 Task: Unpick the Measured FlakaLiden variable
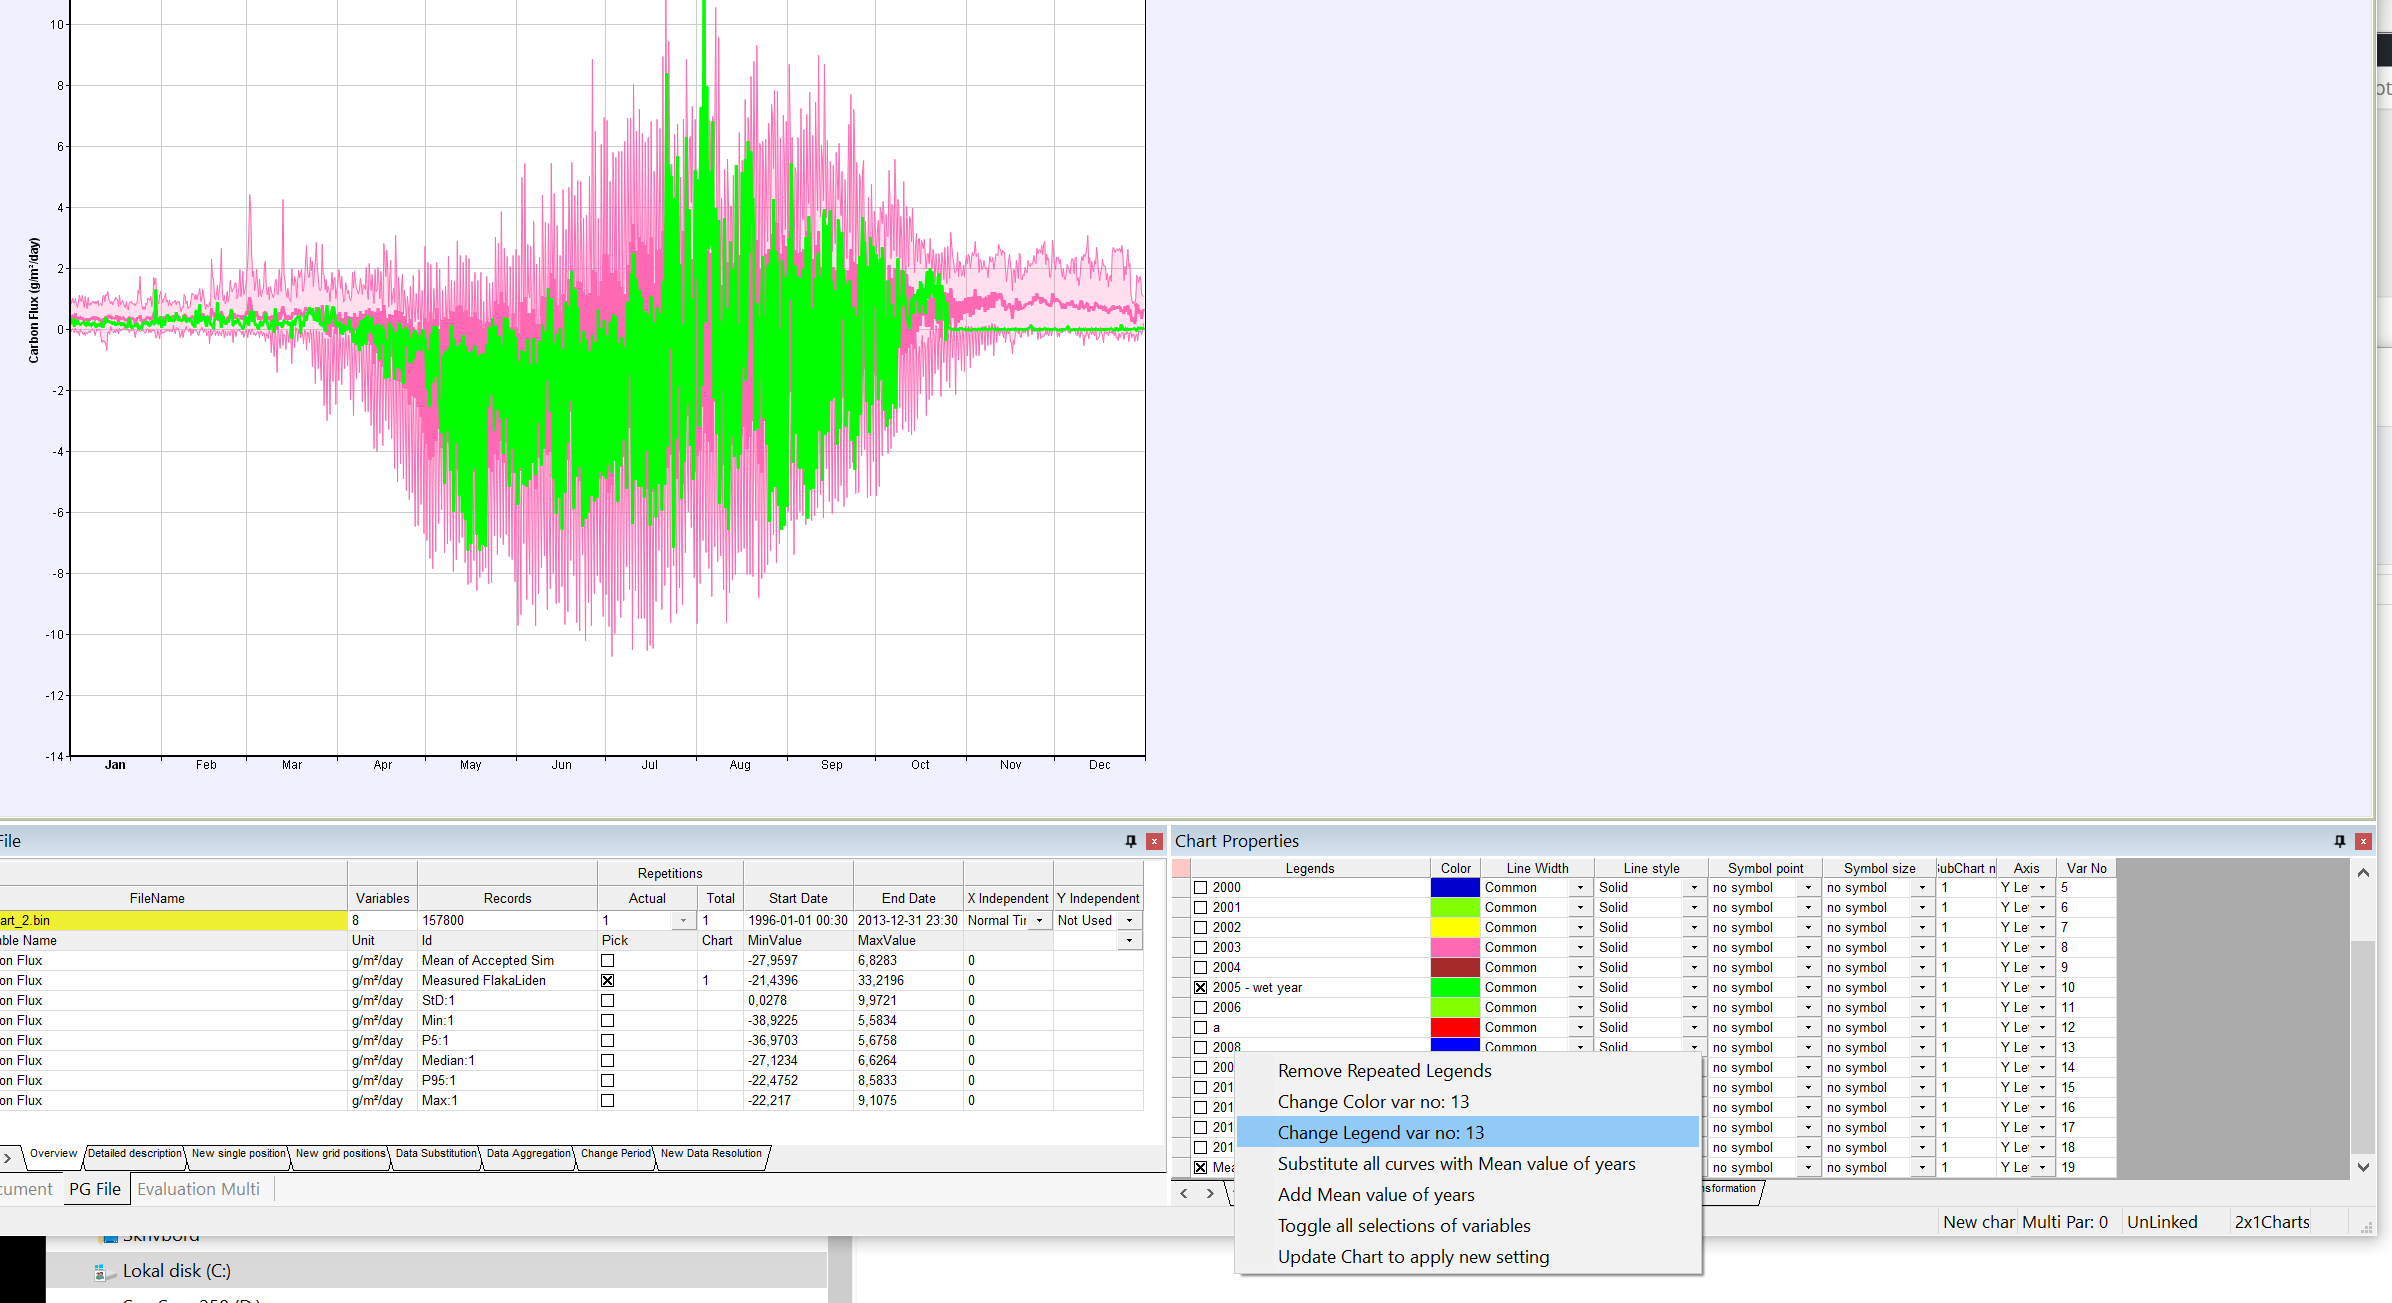(607, 981)
